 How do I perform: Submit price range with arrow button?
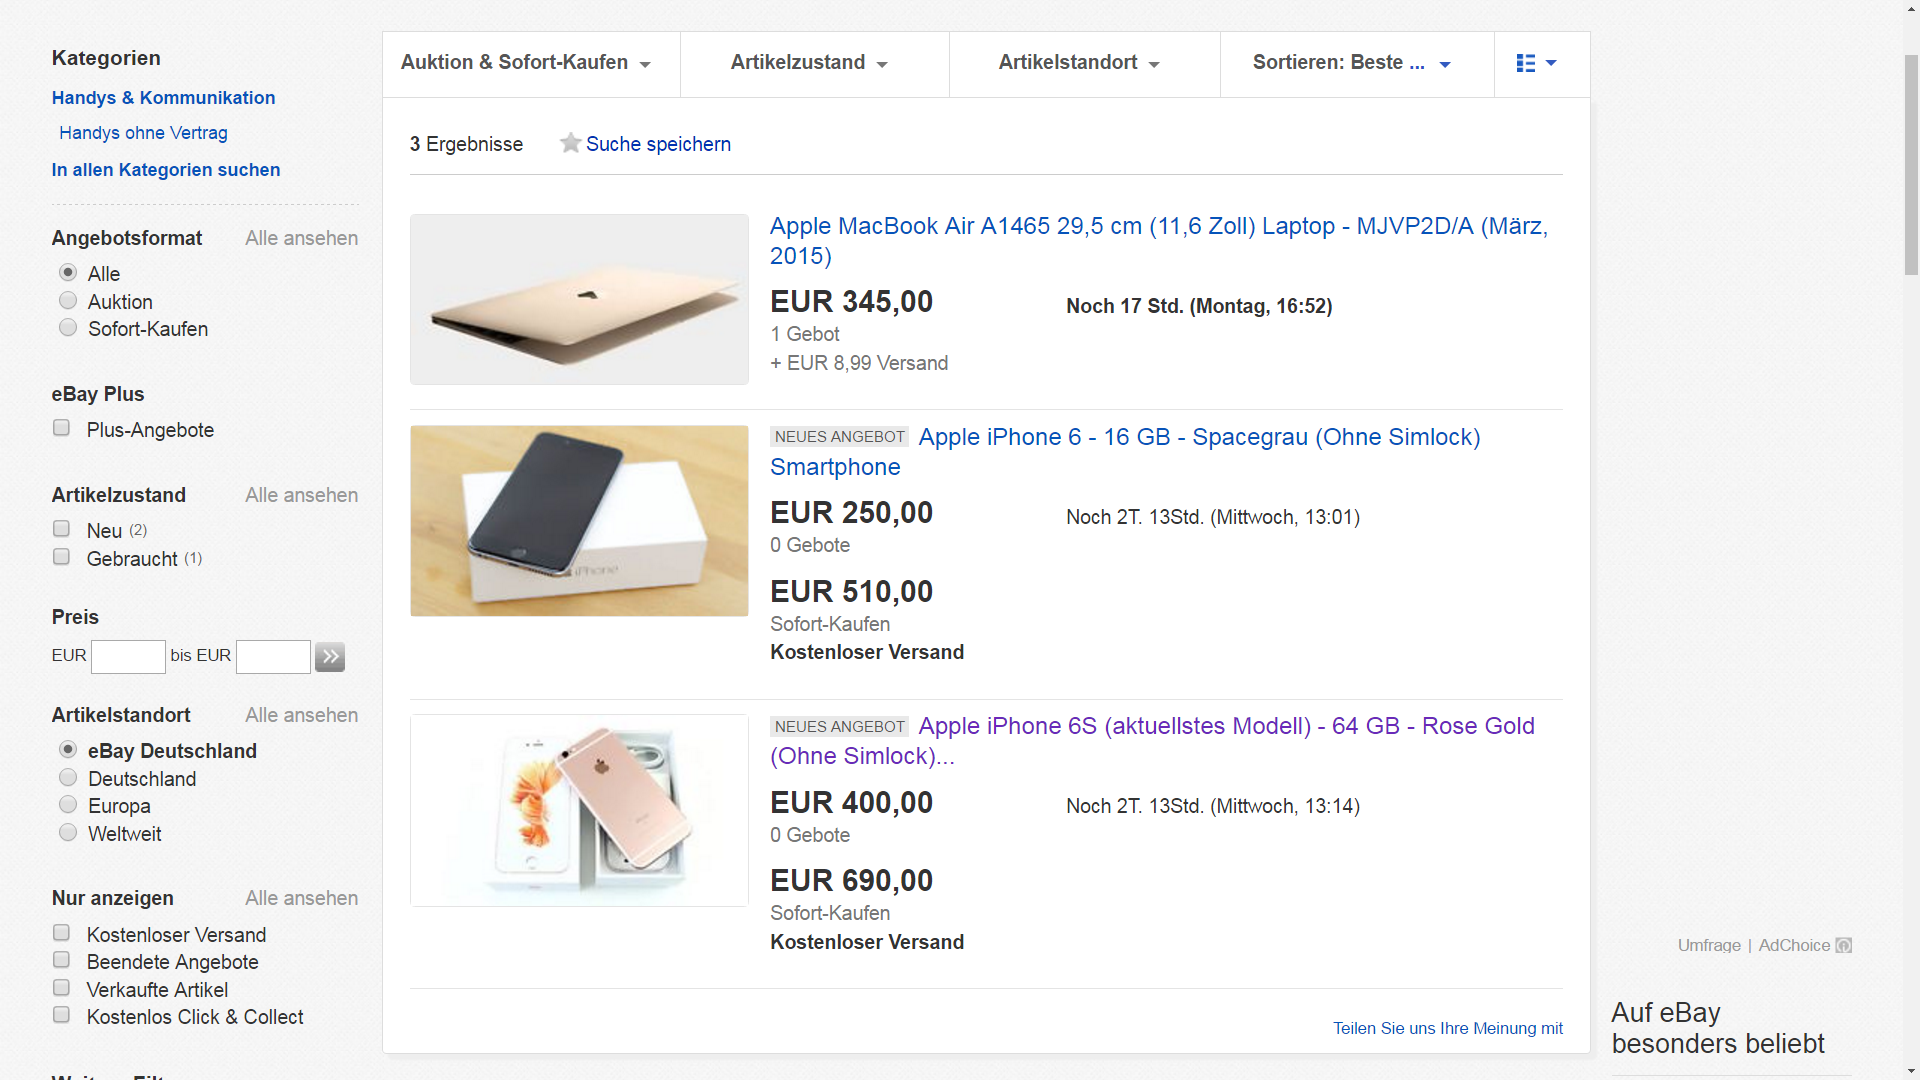click(330, 657)
